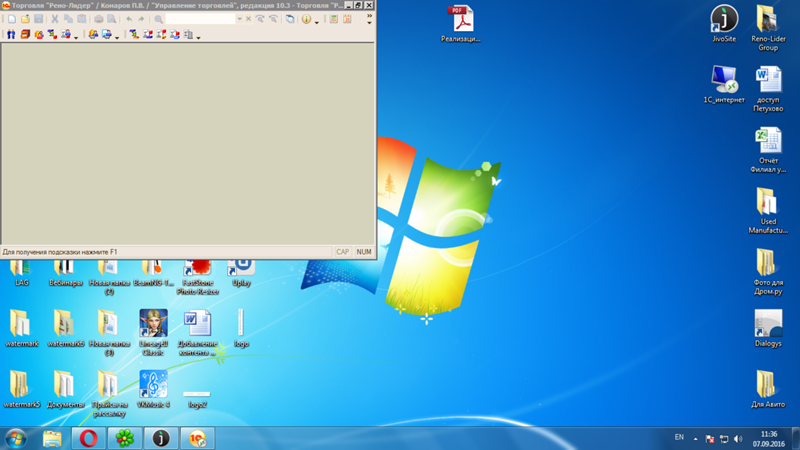Click the New document toolbar icon
Screen dimensions: 800x450
pos(11,19)
